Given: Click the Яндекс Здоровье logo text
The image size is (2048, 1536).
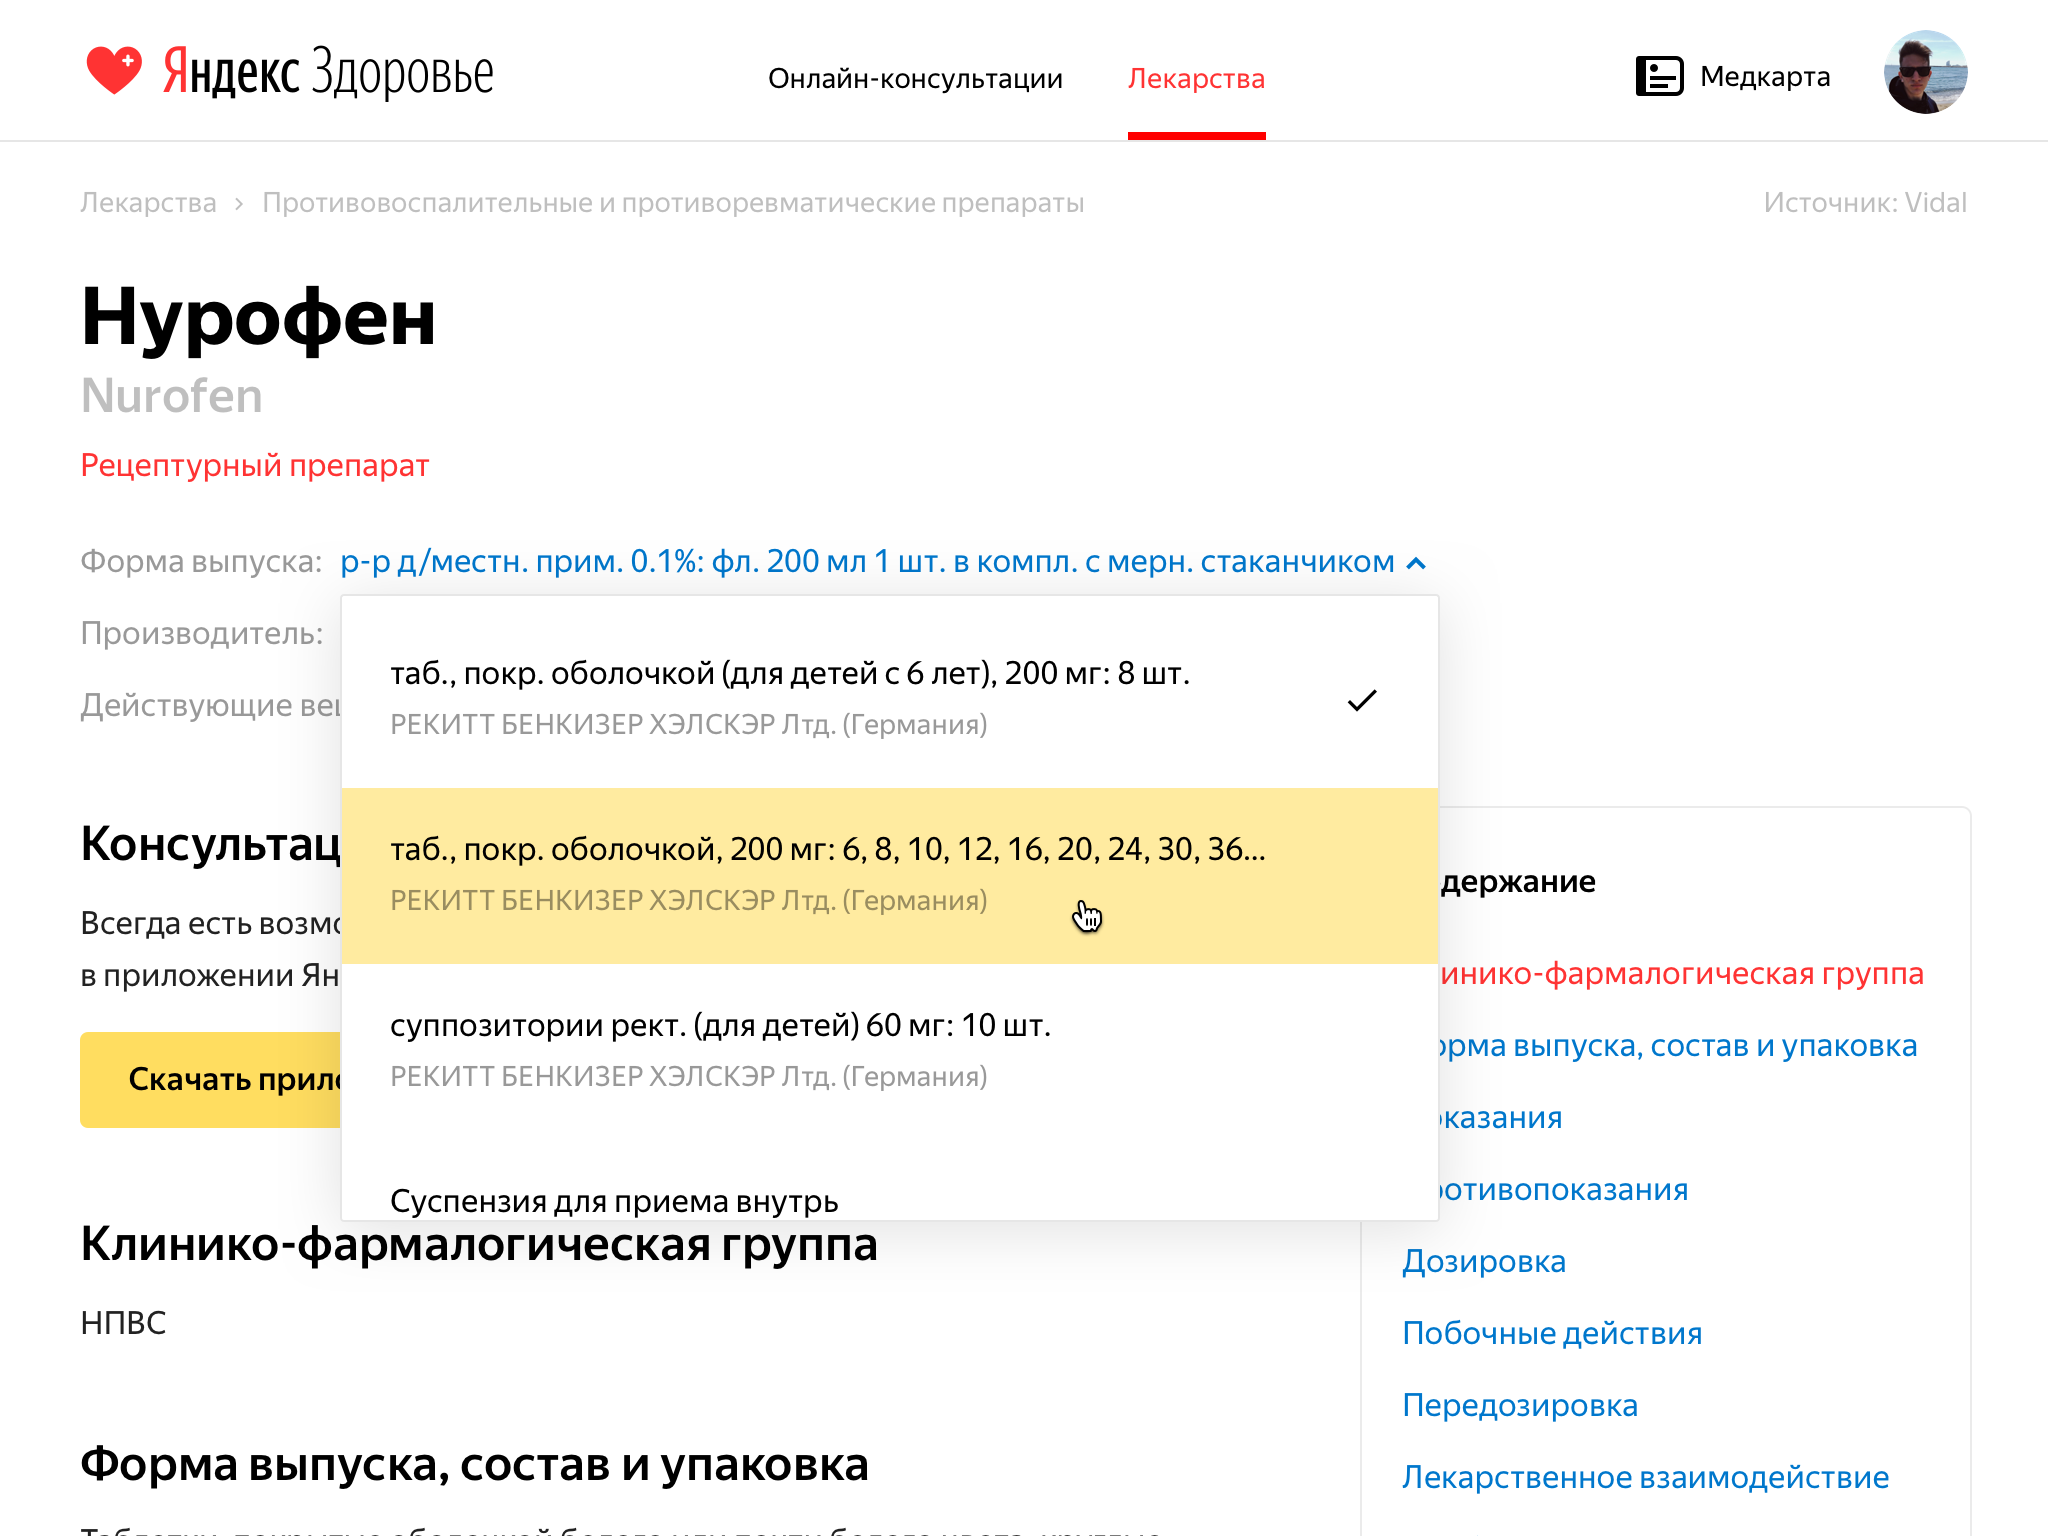Looking at the screenshot, I should (x=328, y=72).
